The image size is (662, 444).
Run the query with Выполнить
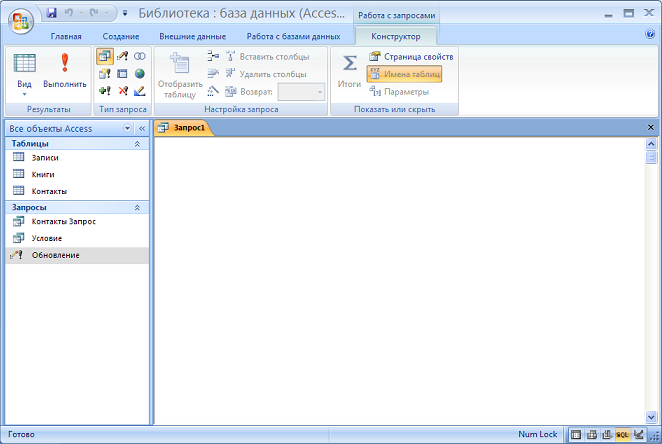tap(65, 72)
